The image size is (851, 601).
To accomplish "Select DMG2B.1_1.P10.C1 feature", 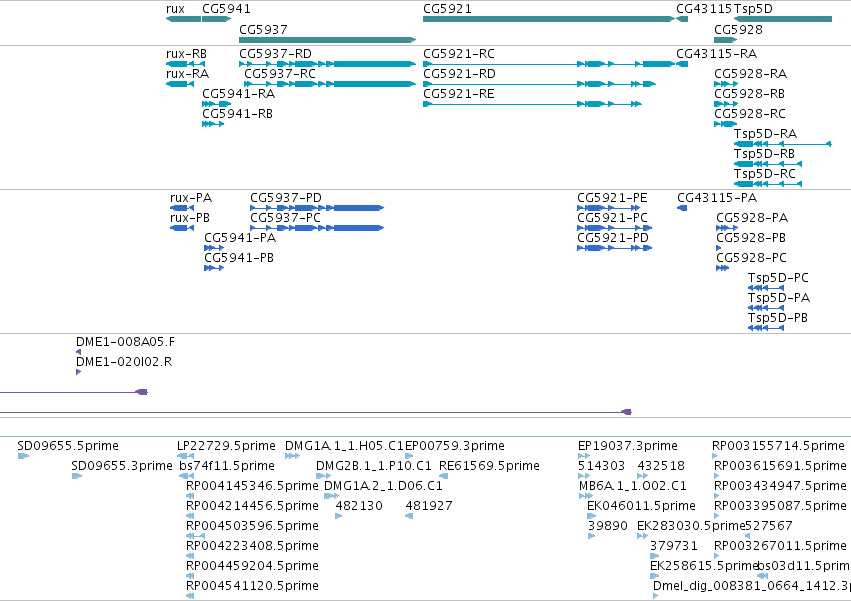I will pos(323,476).
